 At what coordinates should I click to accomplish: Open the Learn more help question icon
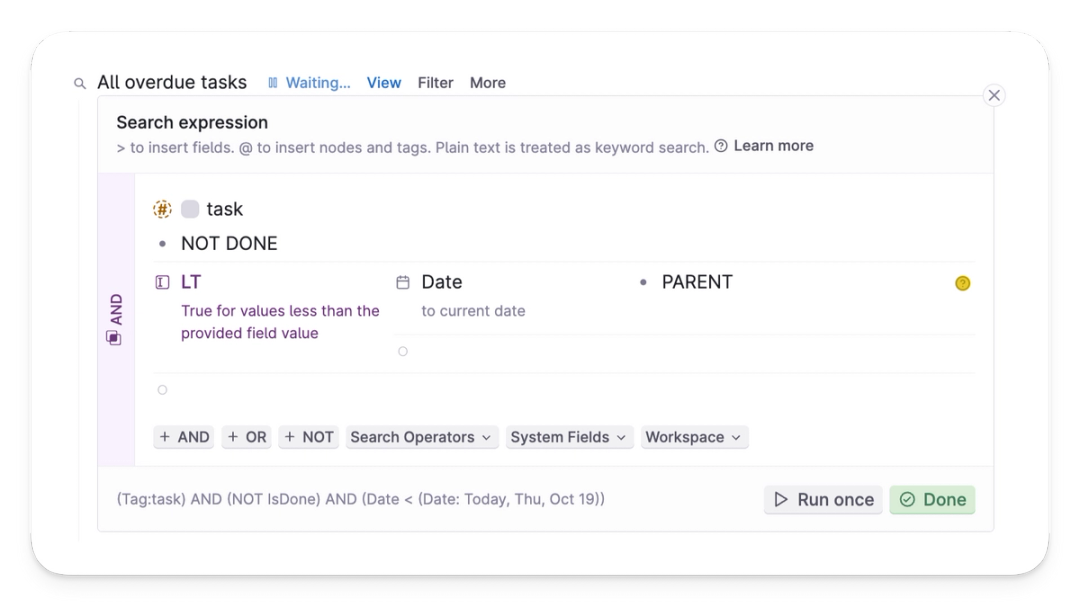click(721, 145)
